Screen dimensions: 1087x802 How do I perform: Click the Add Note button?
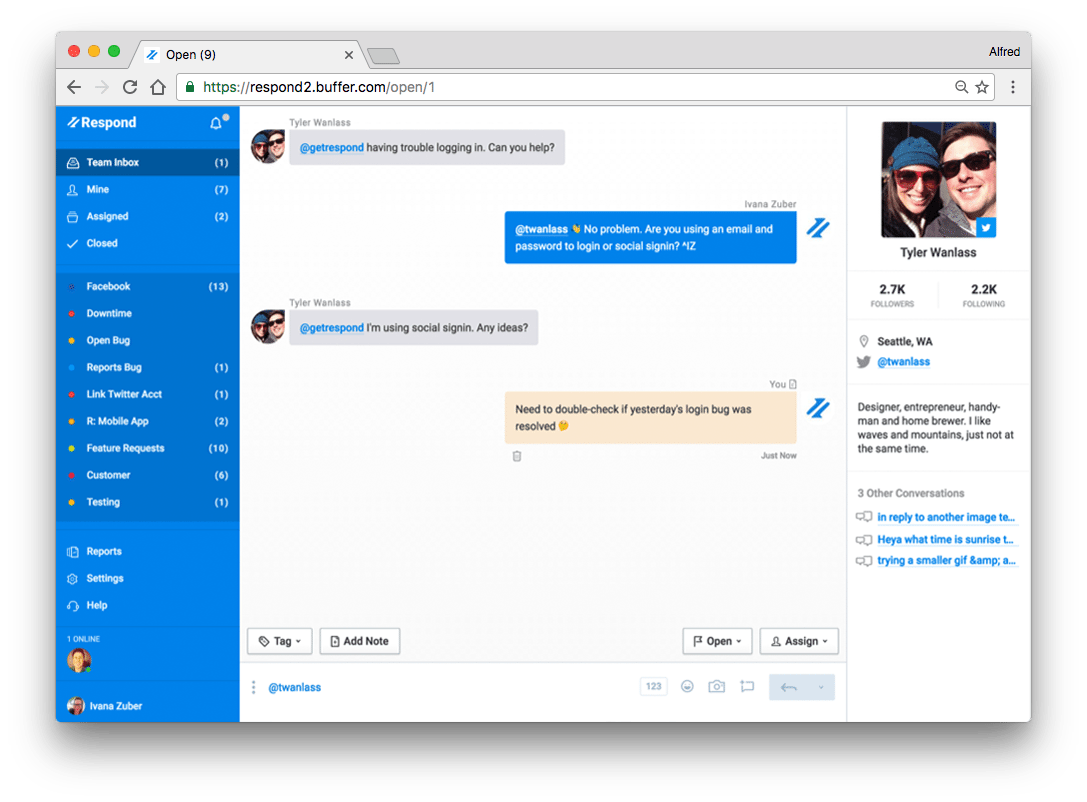pos(359,641)
